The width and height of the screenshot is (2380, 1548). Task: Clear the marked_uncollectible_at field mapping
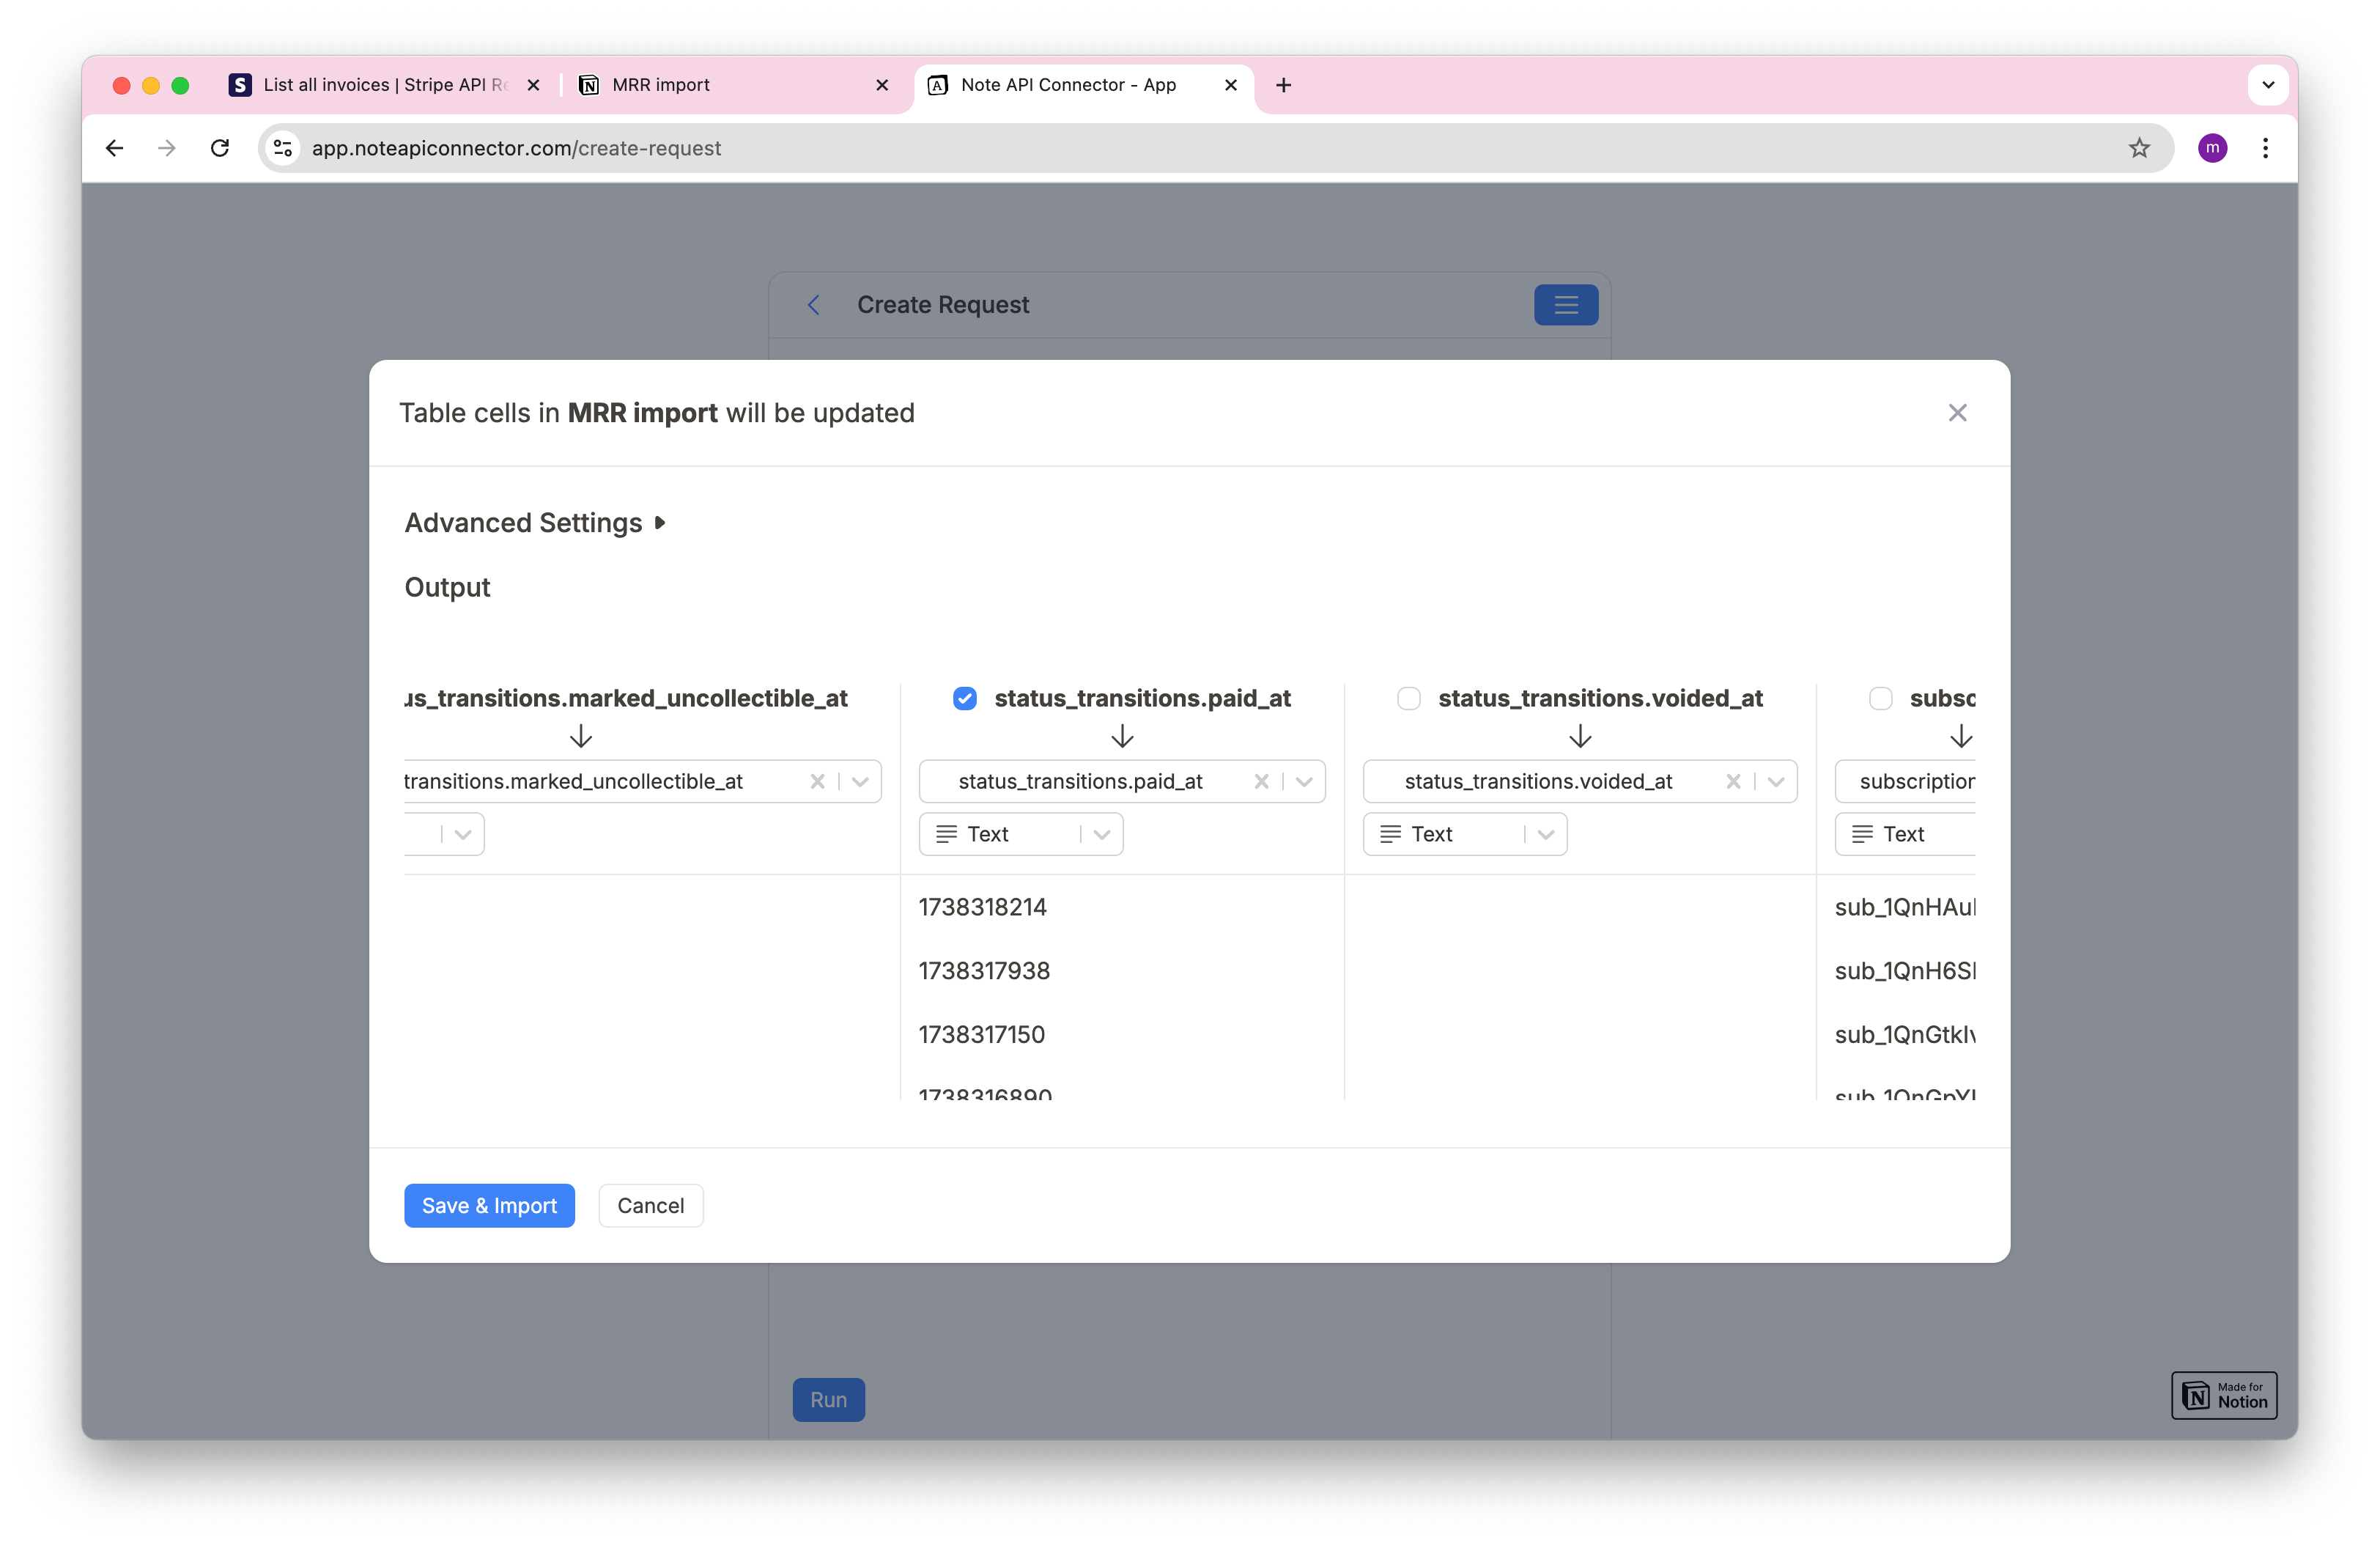(817, 781)
